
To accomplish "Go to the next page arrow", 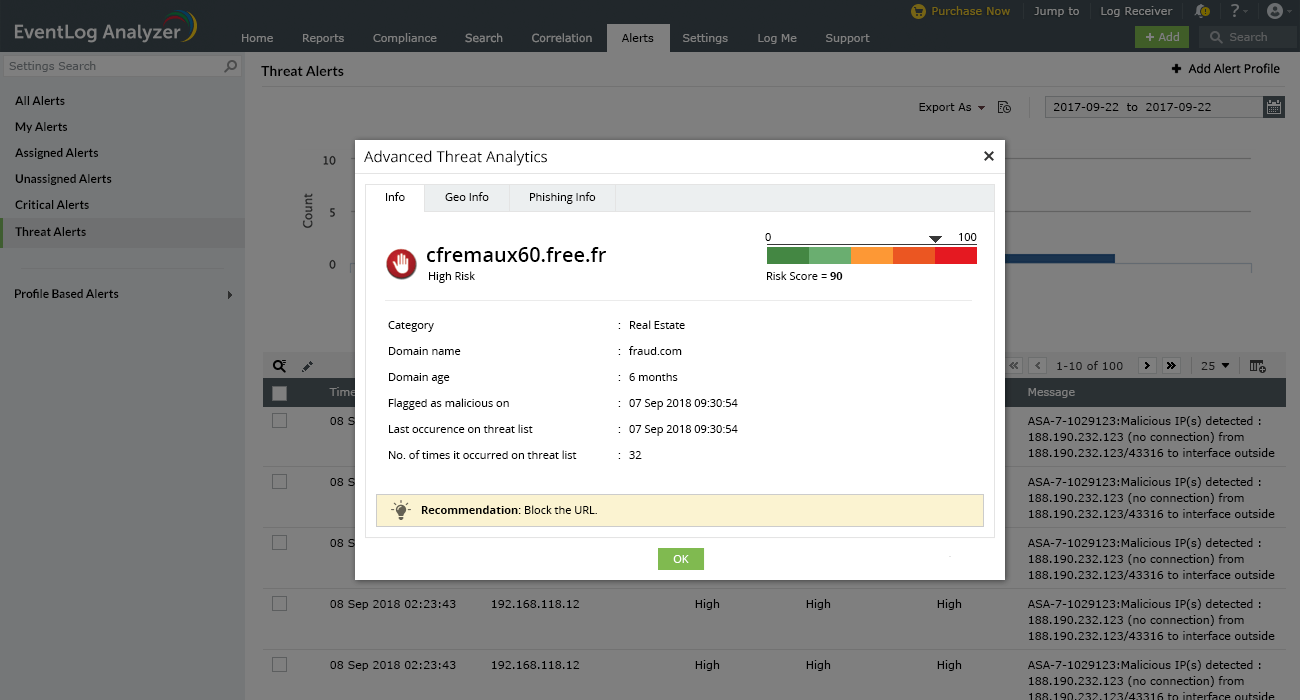I will coord(1147,366).
